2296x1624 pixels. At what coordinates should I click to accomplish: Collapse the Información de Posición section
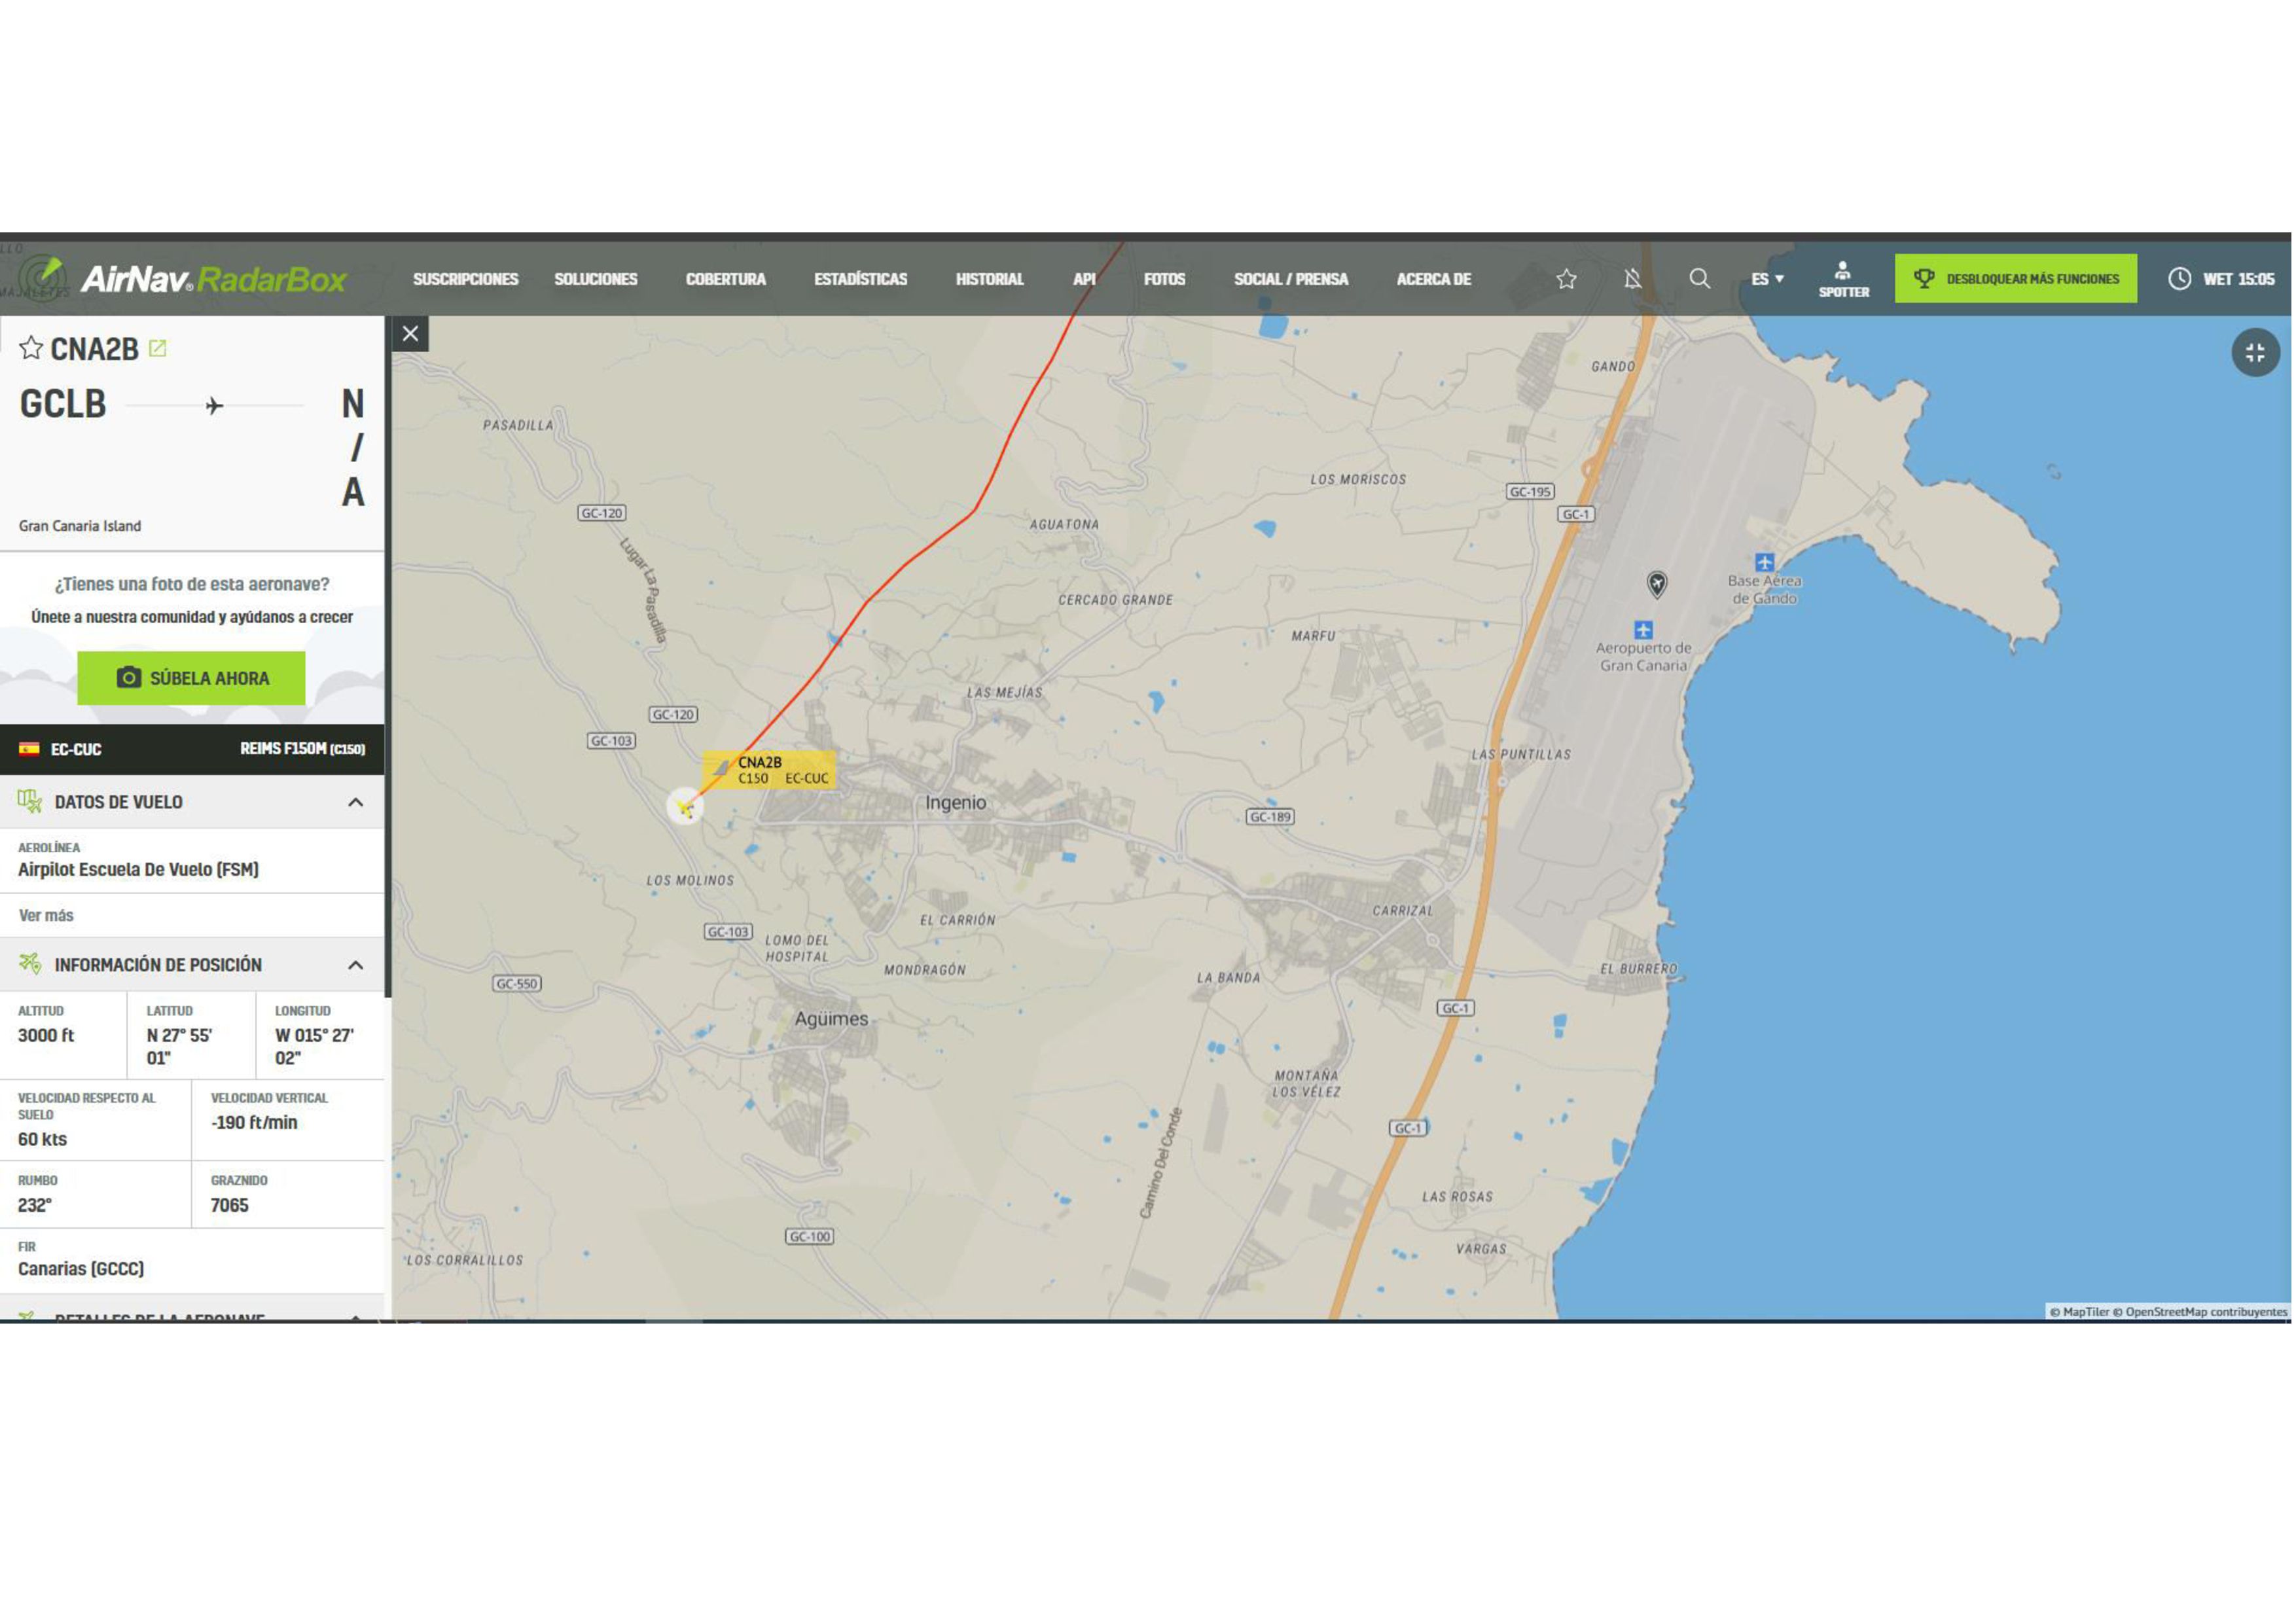[355, 965]
